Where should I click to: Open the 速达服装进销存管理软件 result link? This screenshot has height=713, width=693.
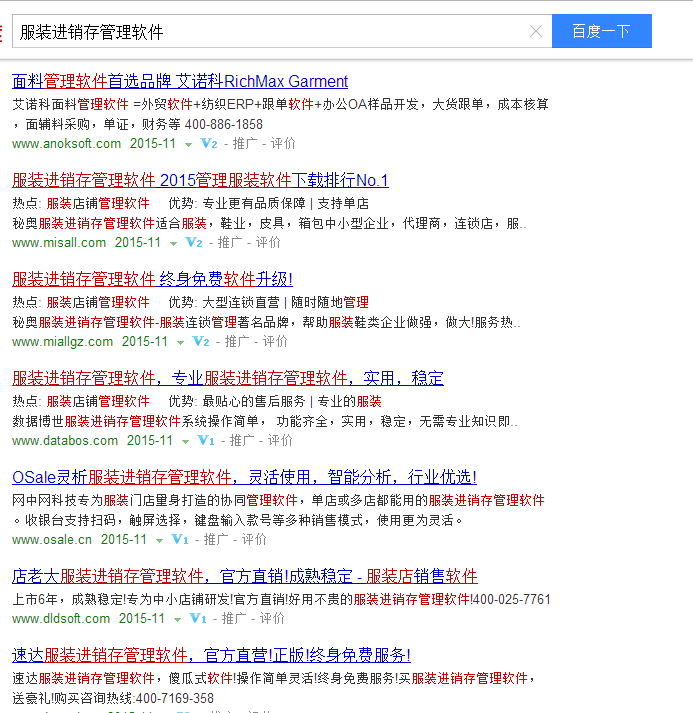pyautogui.click(x=211, y=655)
